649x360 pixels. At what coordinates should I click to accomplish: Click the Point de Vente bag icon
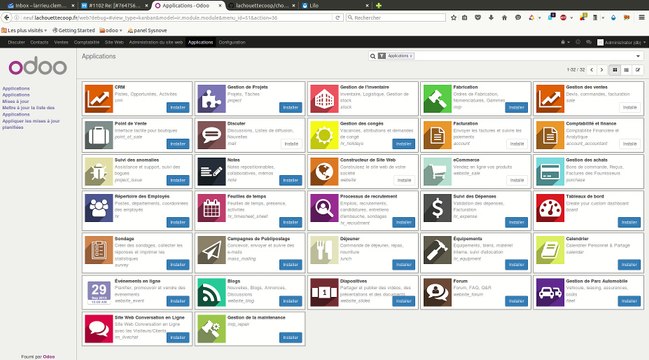coord(99,135)
